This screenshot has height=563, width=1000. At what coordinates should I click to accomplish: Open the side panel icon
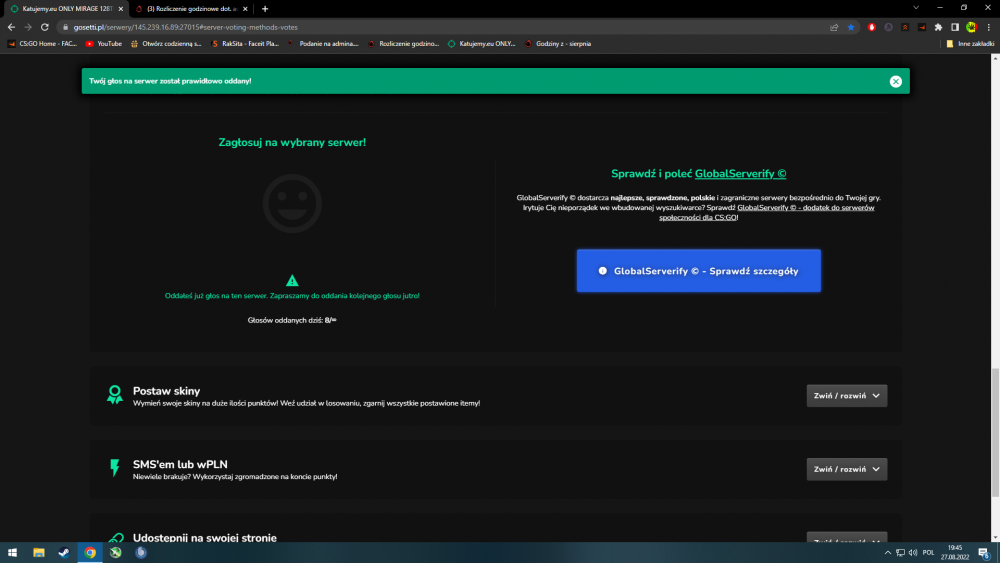pyautogui.click(x=955, y=27)
